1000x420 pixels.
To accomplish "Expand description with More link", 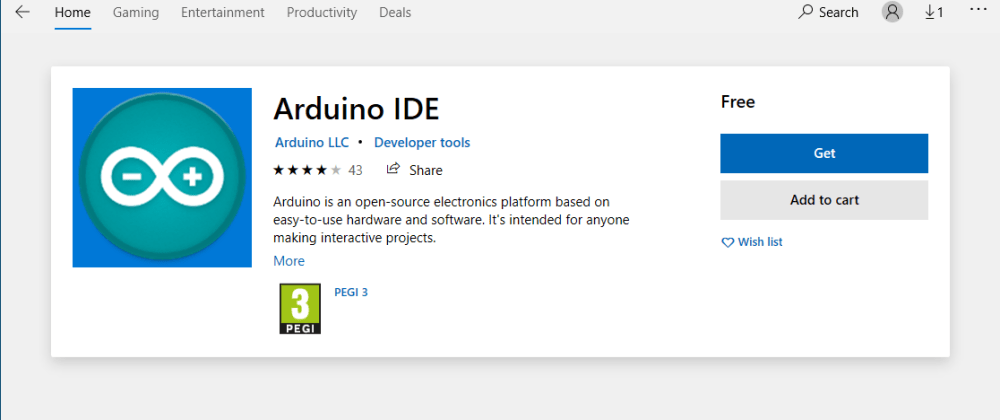I will click(x=289, y=261).
